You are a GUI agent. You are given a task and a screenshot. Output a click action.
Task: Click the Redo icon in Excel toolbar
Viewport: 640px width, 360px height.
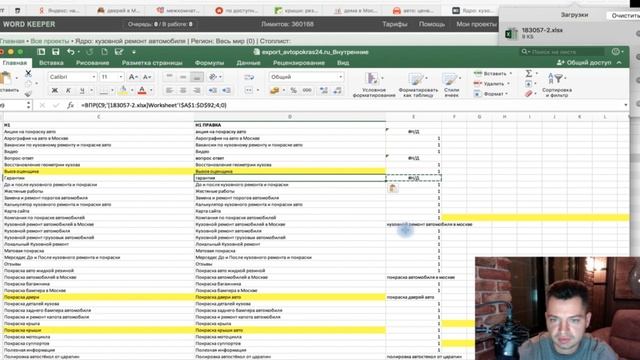(x=90, y=52)
